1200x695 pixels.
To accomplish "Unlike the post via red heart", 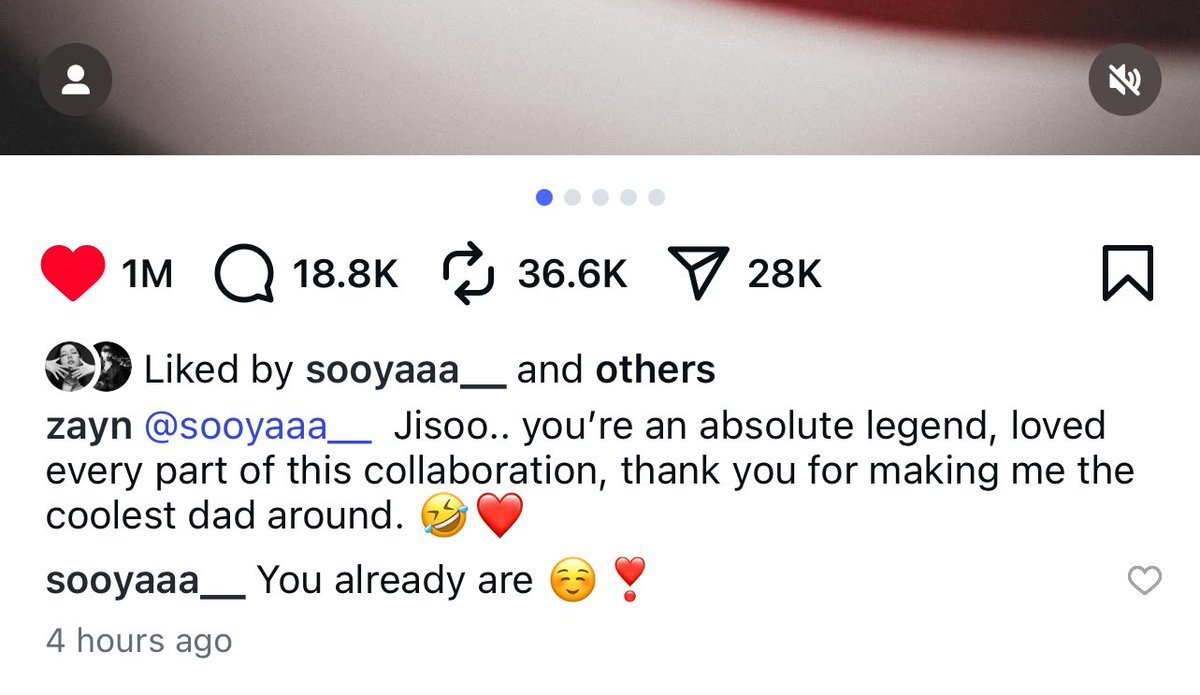I will pos(73,273).
